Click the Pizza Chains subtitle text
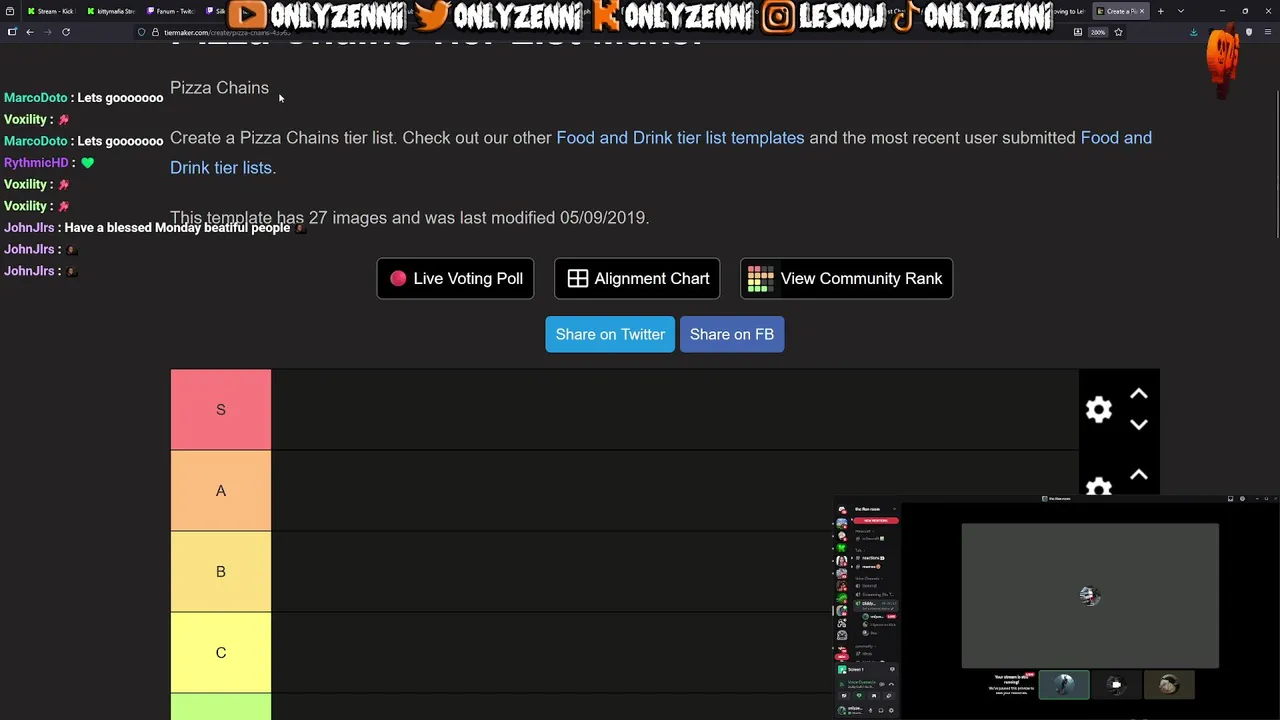This screenshot has width=1280, height=720. pos(219,88)
